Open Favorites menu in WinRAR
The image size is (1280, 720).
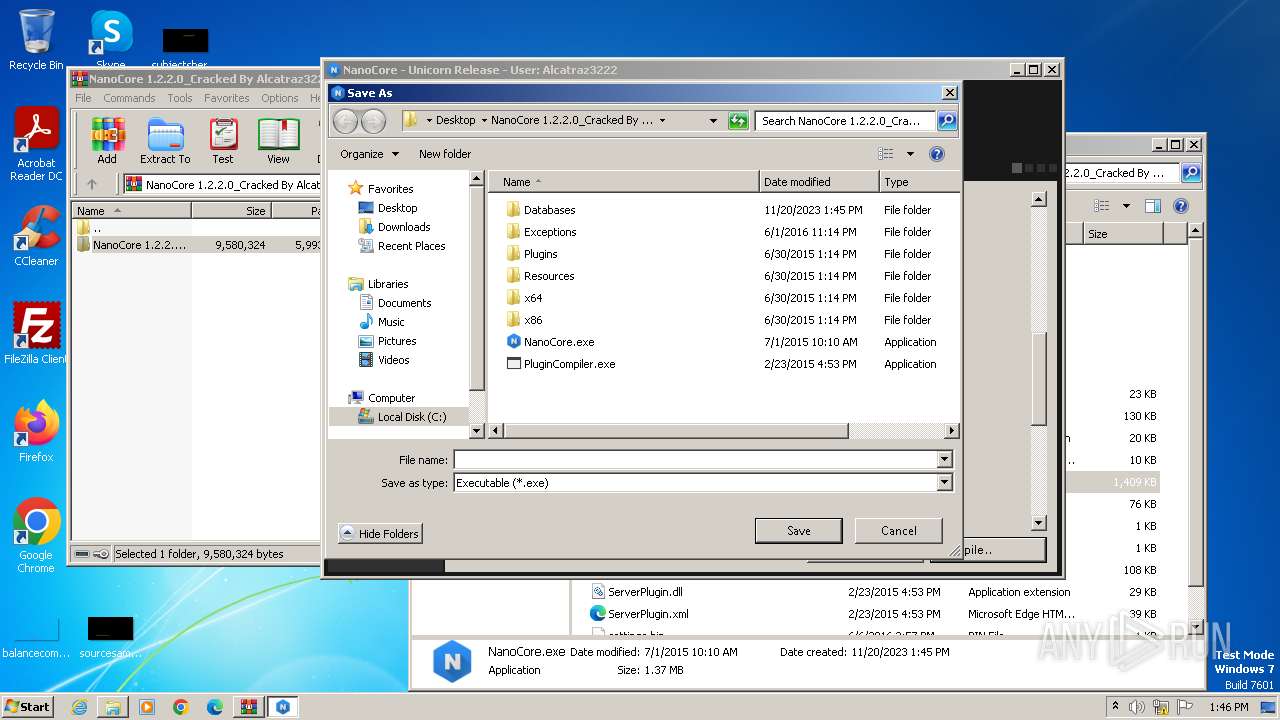(x=227, y=98)
